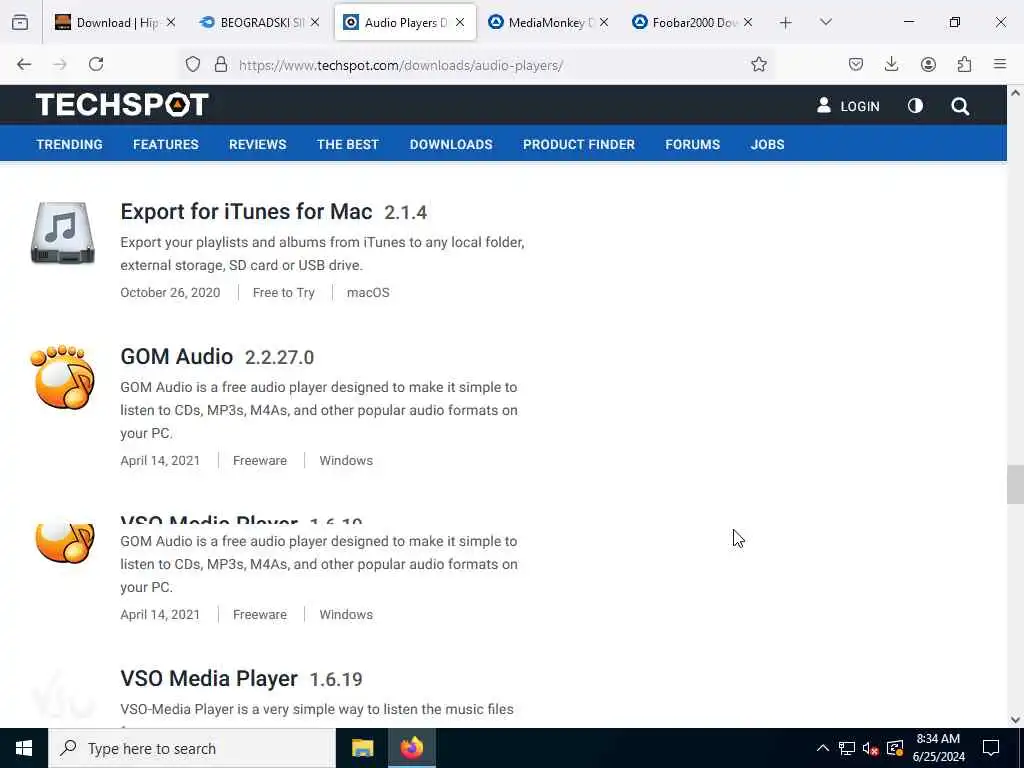Image resolution: width=1024 pixels, height=768 pixels.
Task: Switch to the Download | Hip tab
Action: click(x=116, y=23)
